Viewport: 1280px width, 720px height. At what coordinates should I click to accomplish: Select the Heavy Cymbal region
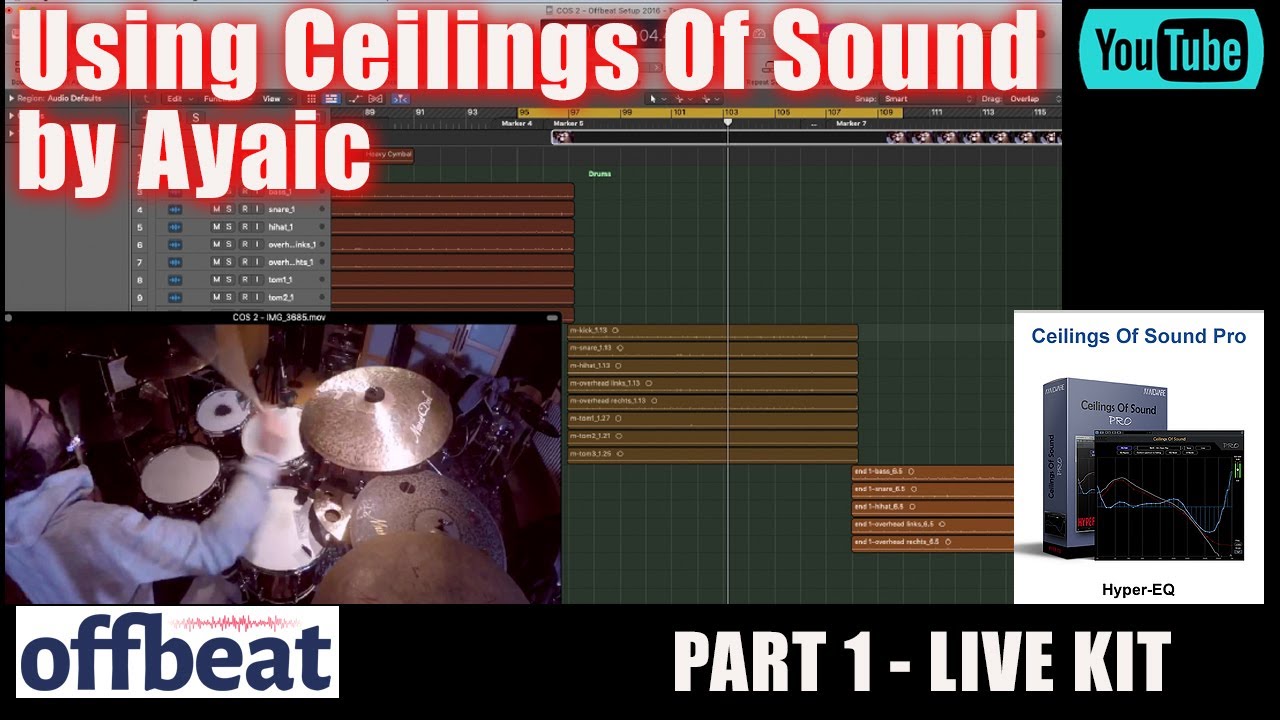tap(388, 155)
